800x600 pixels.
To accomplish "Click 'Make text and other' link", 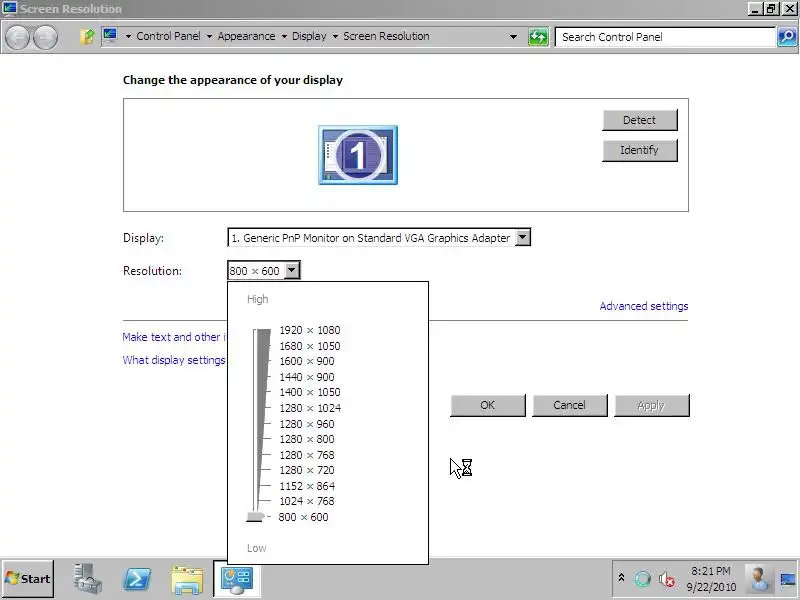I will tap(174, 337).
